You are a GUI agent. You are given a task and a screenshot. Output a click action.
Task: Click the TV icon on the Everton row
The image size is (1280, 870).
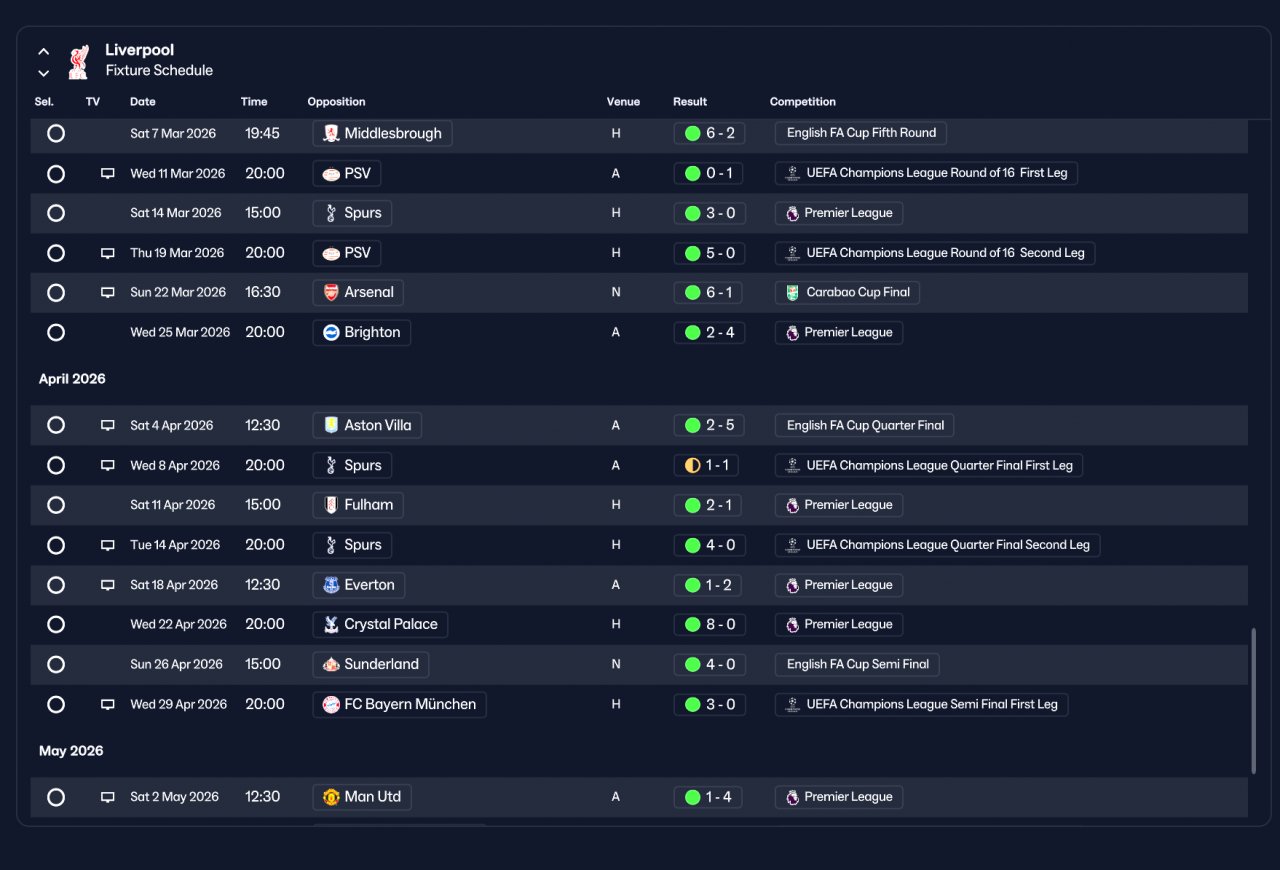tap(108, 586)
